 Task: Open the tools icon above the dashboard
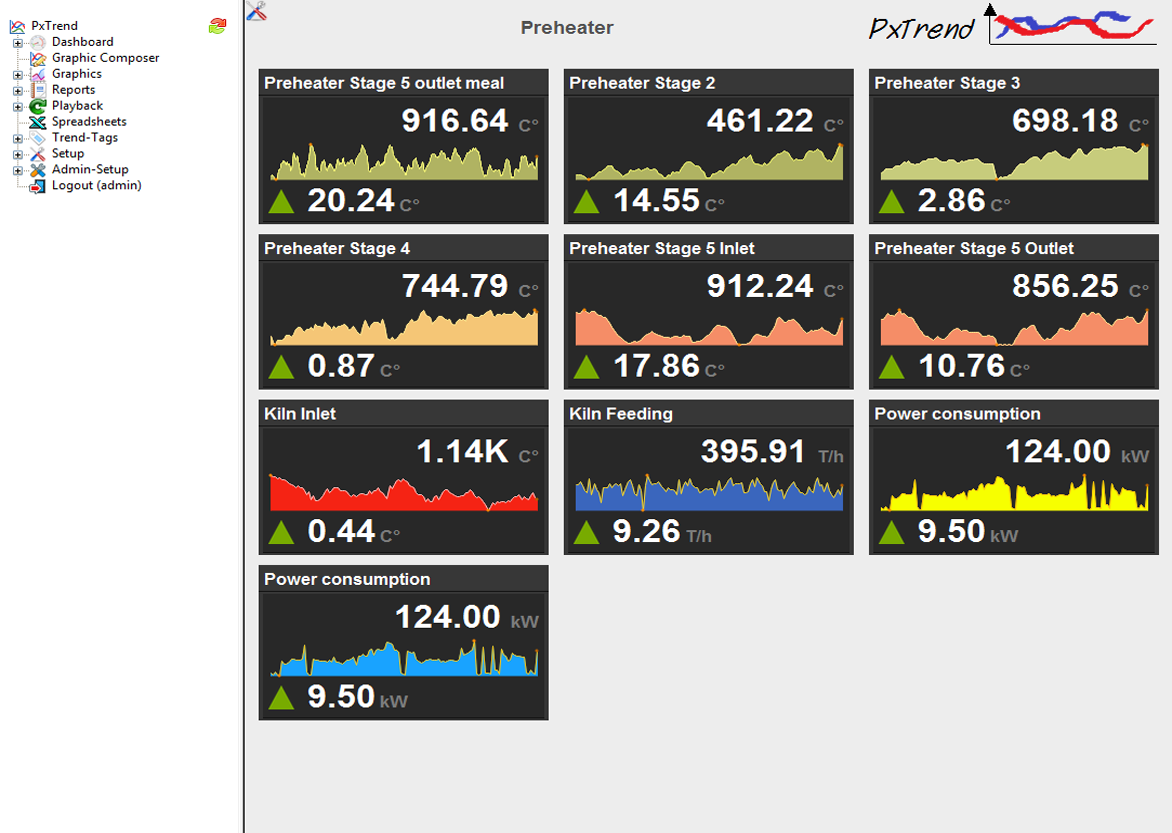coord(256,11)
